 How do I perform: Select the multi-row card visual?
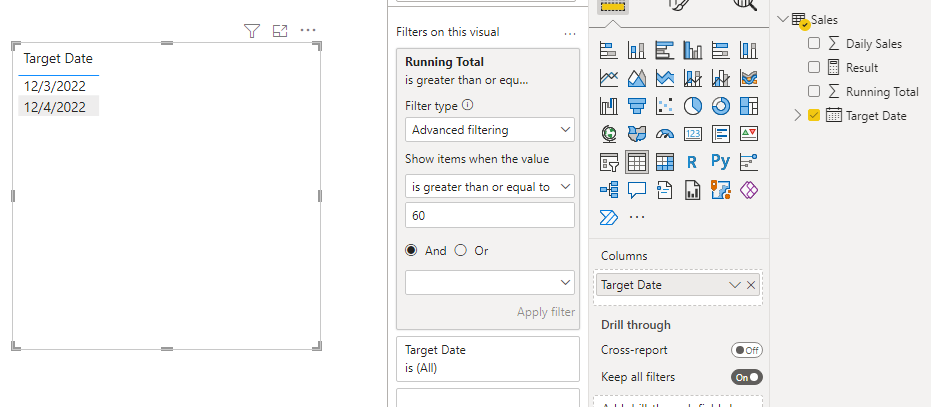[x=720, y=134]
